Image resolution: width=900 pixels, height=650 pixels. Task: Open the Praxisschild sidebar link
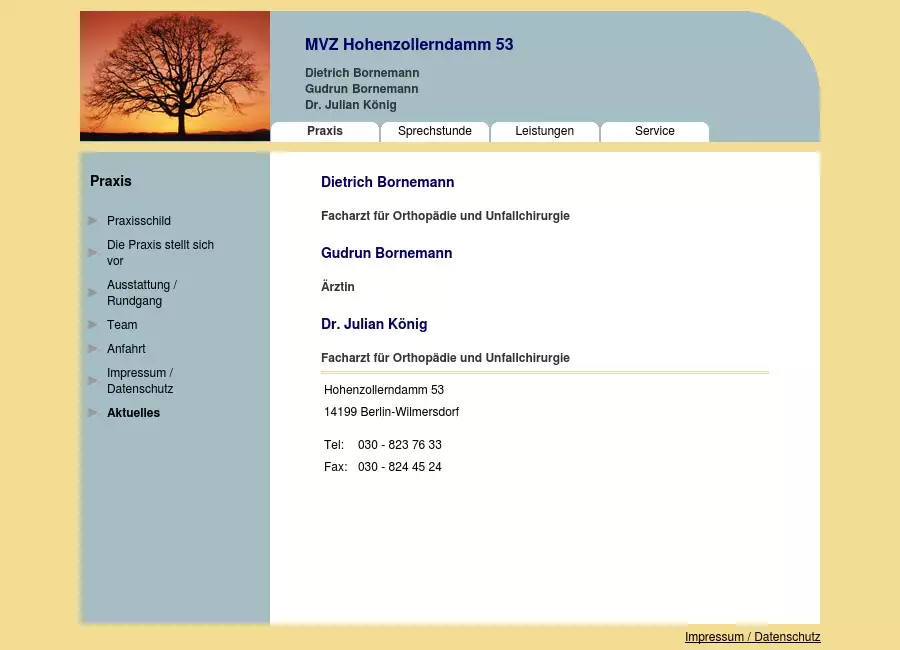pyautogui.click(x=139, y=221)
